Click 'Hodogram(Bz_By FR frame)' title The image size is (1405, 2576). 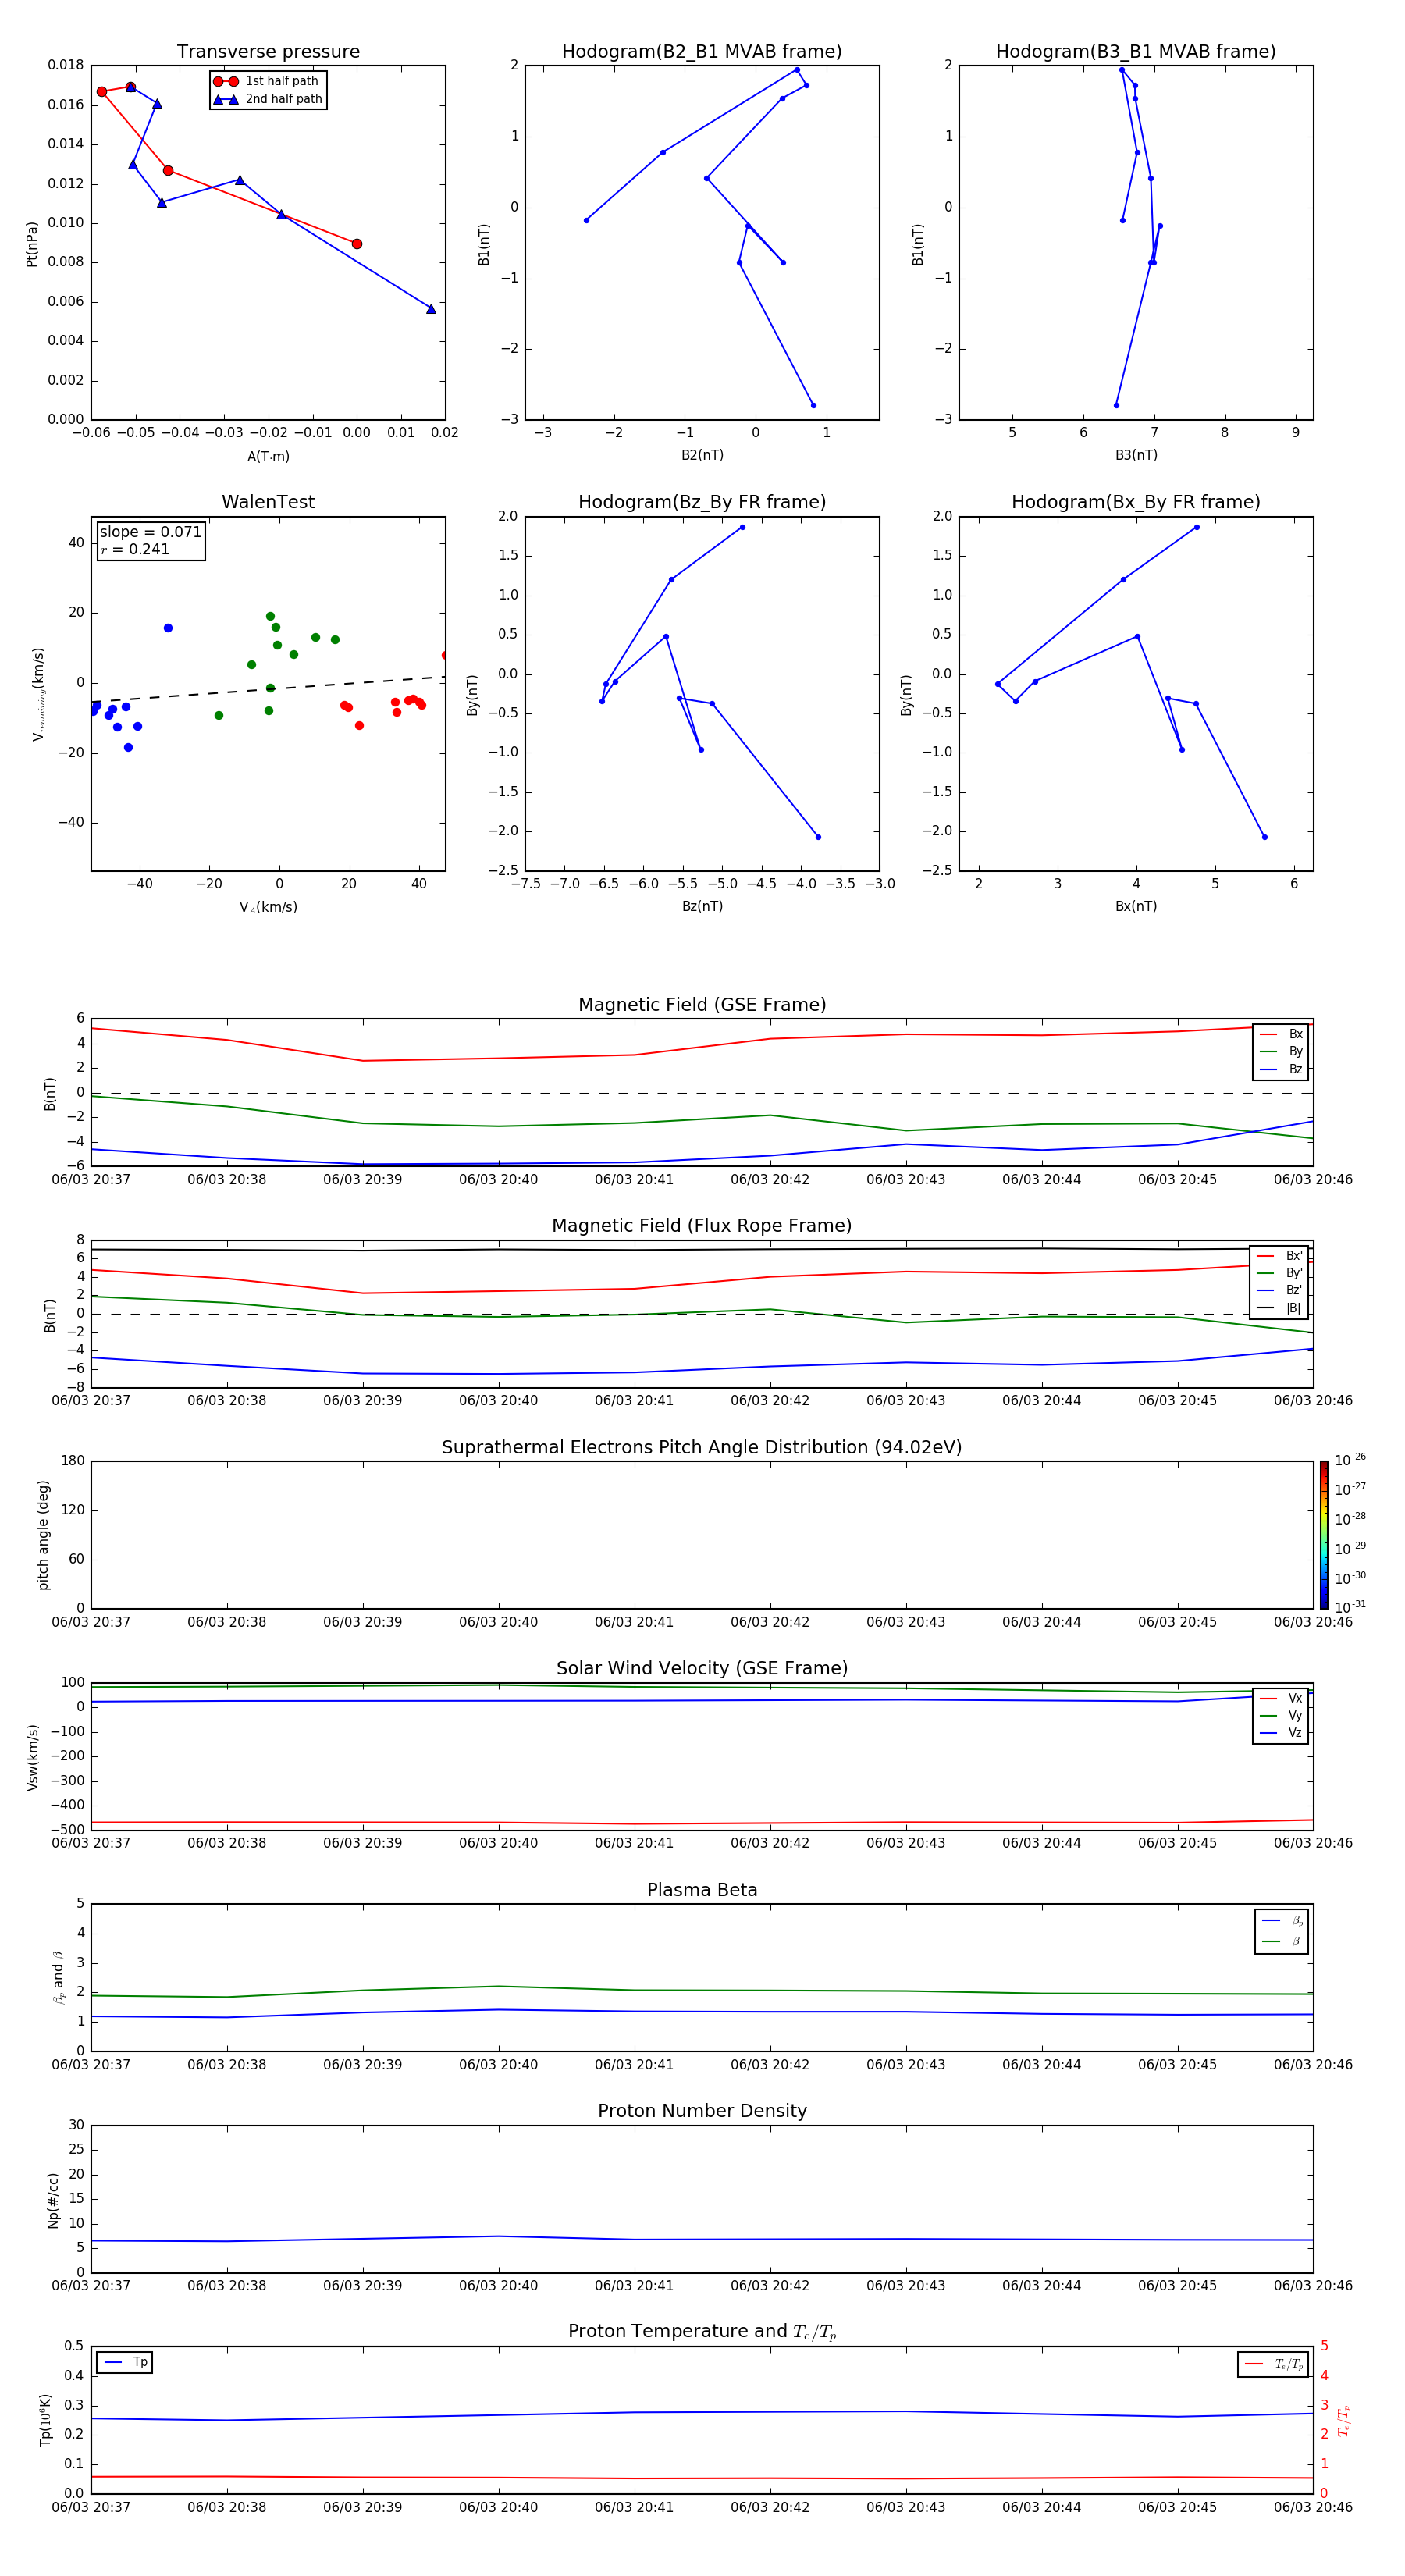(702, 502)
